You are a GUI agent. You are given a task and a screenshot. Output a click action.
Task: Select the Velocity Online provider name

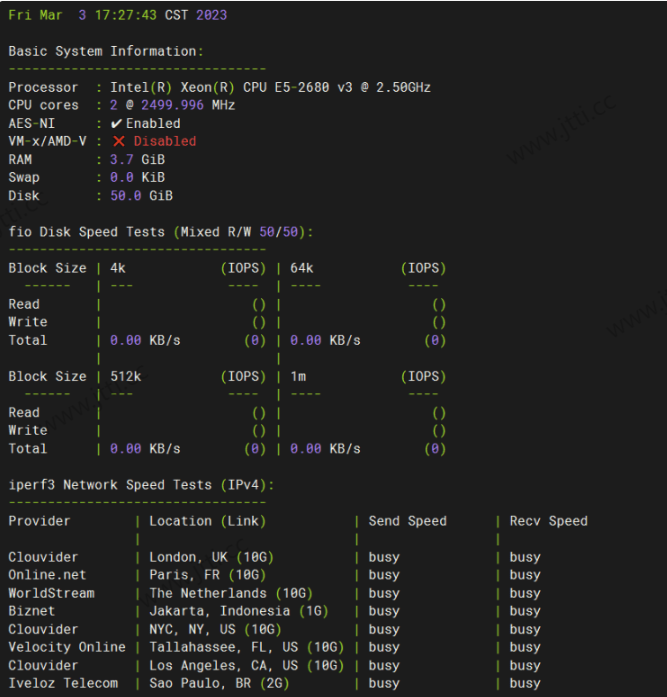[67, 647]
